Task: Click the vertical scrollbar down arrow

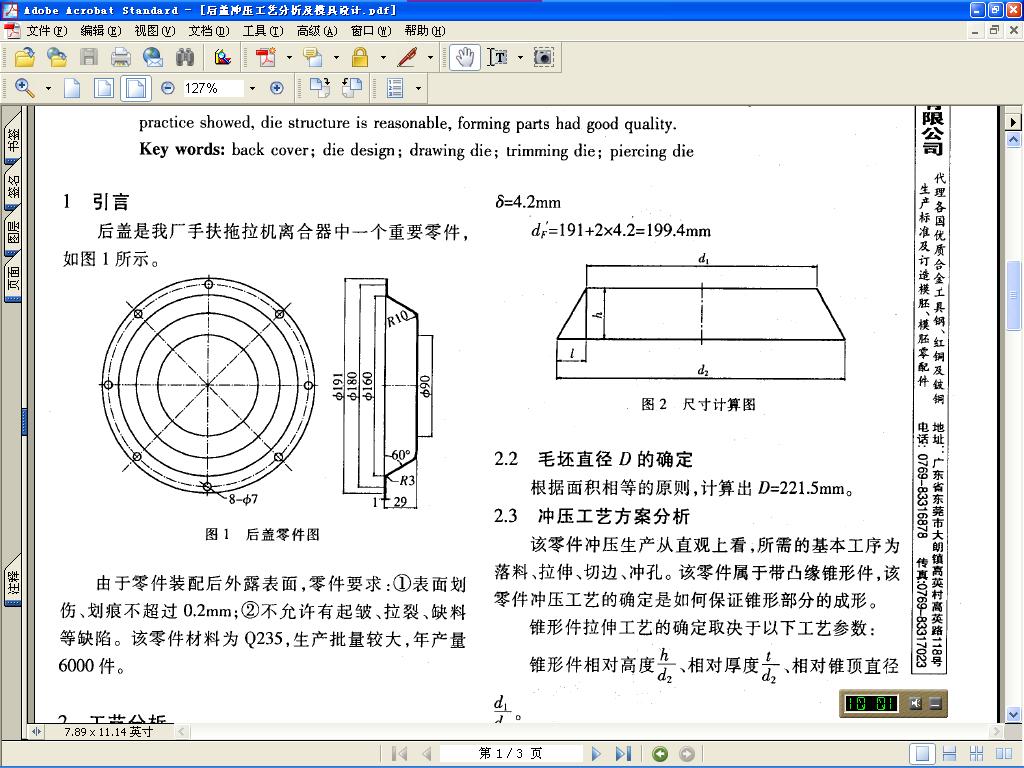Action: (x=1014, y=714)
